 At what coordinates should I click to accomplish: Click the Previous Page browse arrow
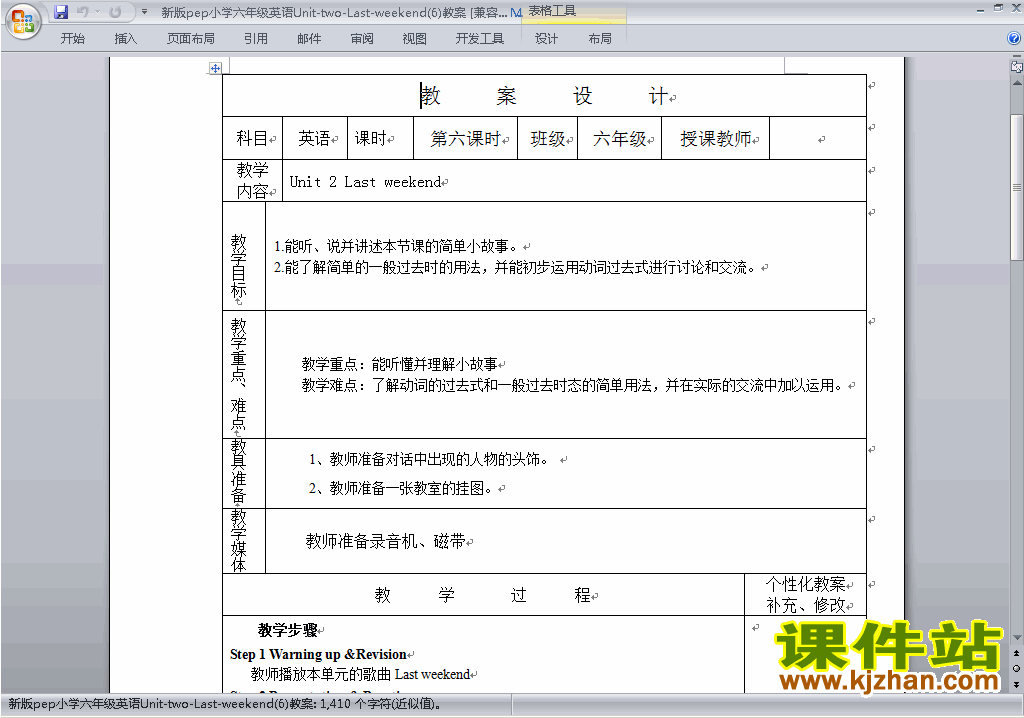click(x=1016, y=653)
